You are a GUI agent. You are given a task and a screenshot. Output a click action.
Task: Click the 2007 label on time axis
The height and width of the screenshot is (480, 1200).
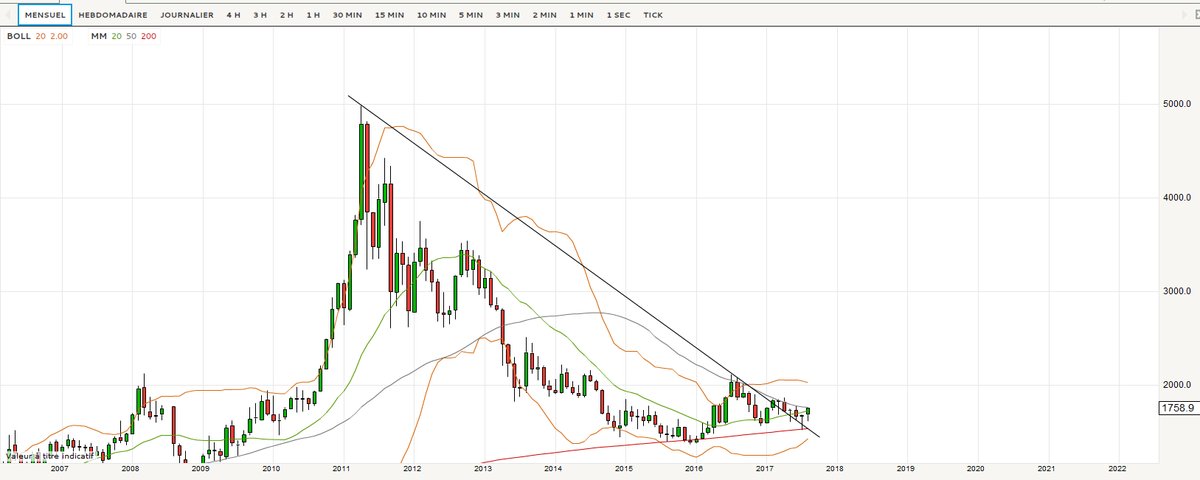click(x=59, y=468)
